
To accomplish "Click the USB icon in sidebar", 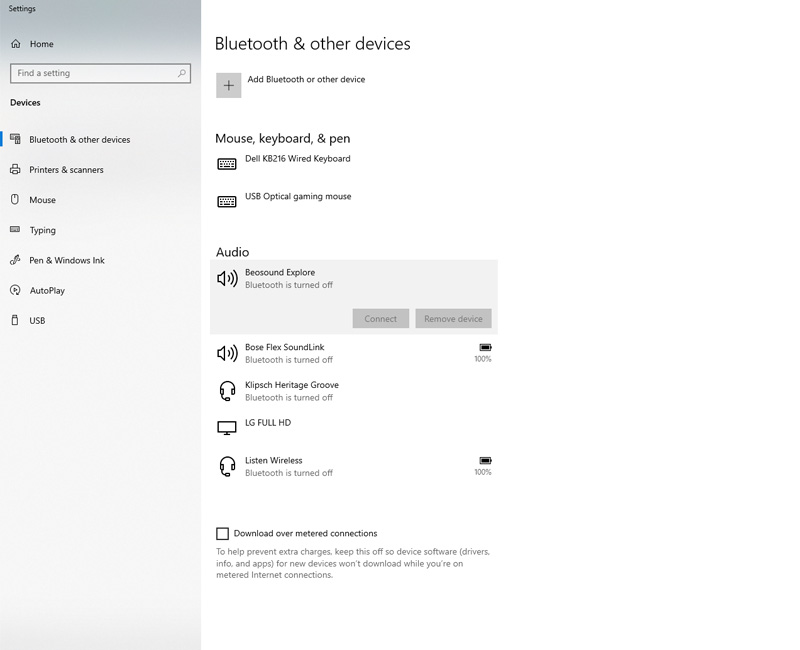I will [15, 320].
